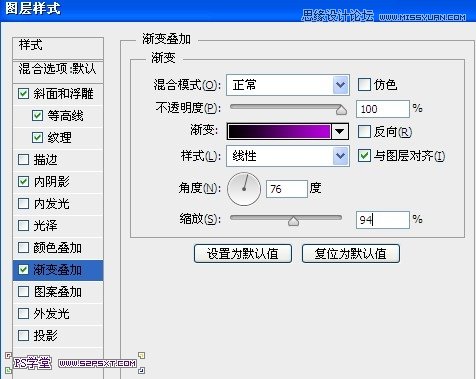Open the 纹理 settings row

point(58,138)
